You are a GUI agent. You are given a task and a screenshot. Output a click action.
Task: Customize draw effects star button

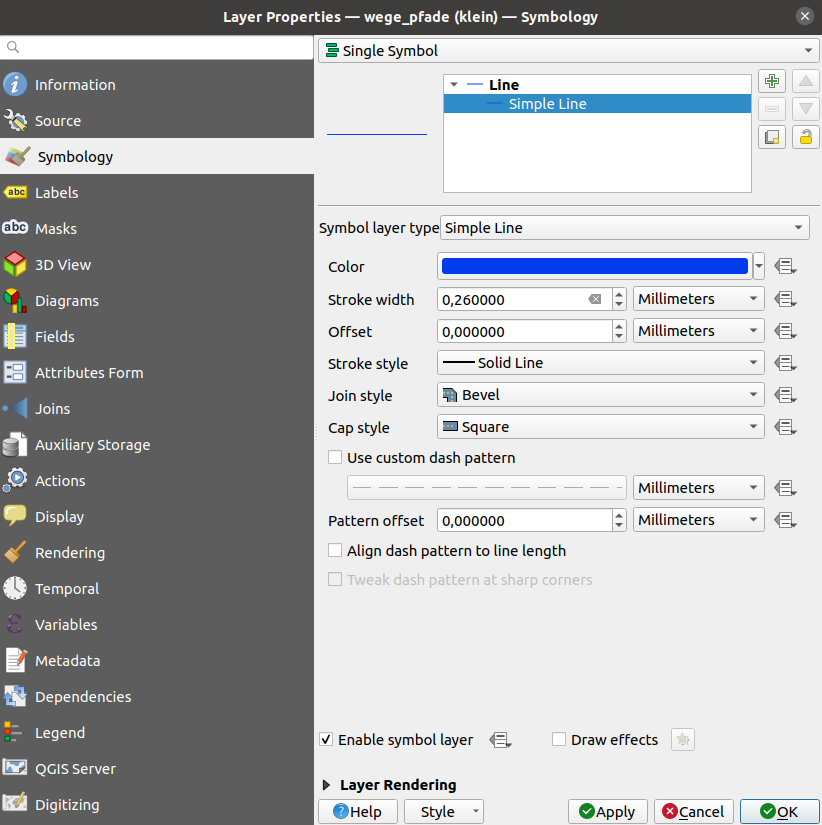(683, 740)
